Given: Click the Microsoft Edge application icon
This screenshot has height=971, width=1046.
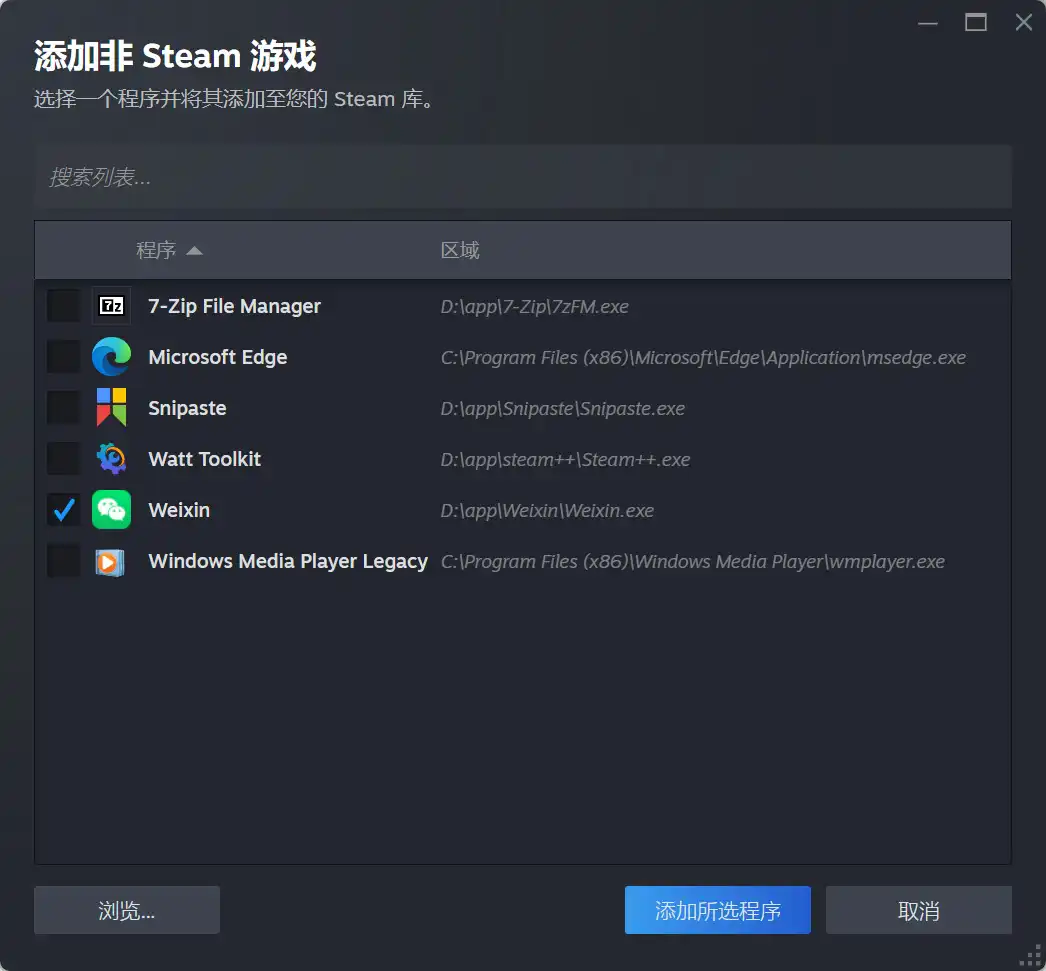Looking at the screenshot, I should [111, 357].
